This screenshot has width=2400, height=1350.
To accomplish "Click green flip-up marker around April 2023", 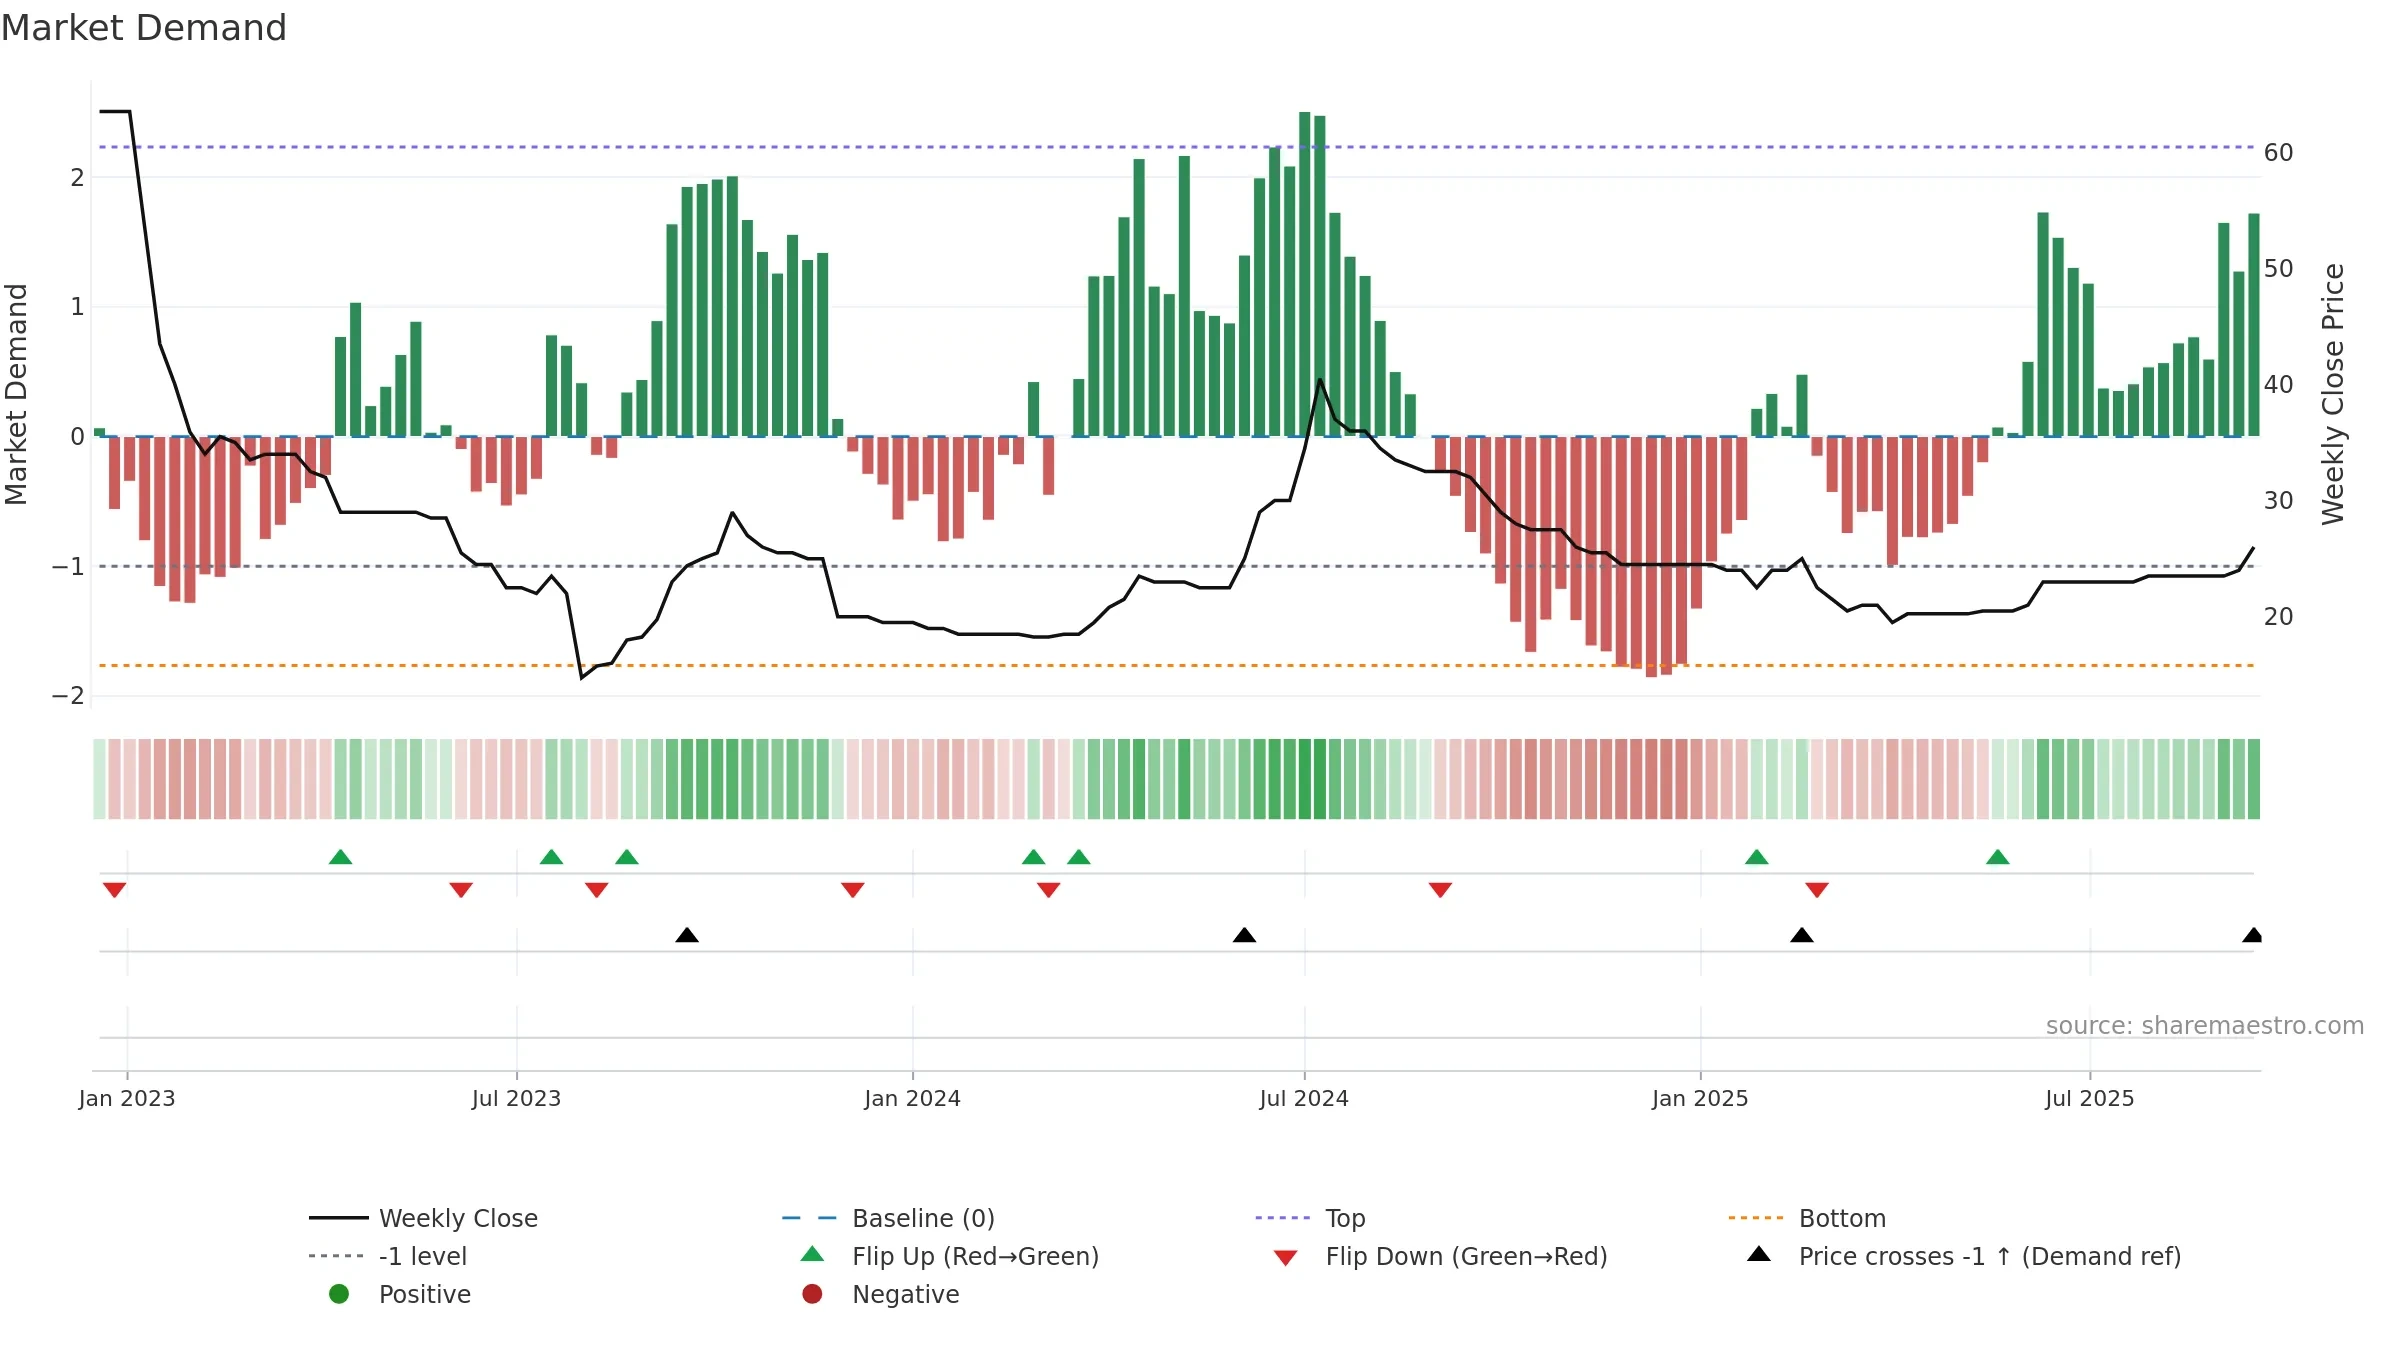I will (341, 857).
